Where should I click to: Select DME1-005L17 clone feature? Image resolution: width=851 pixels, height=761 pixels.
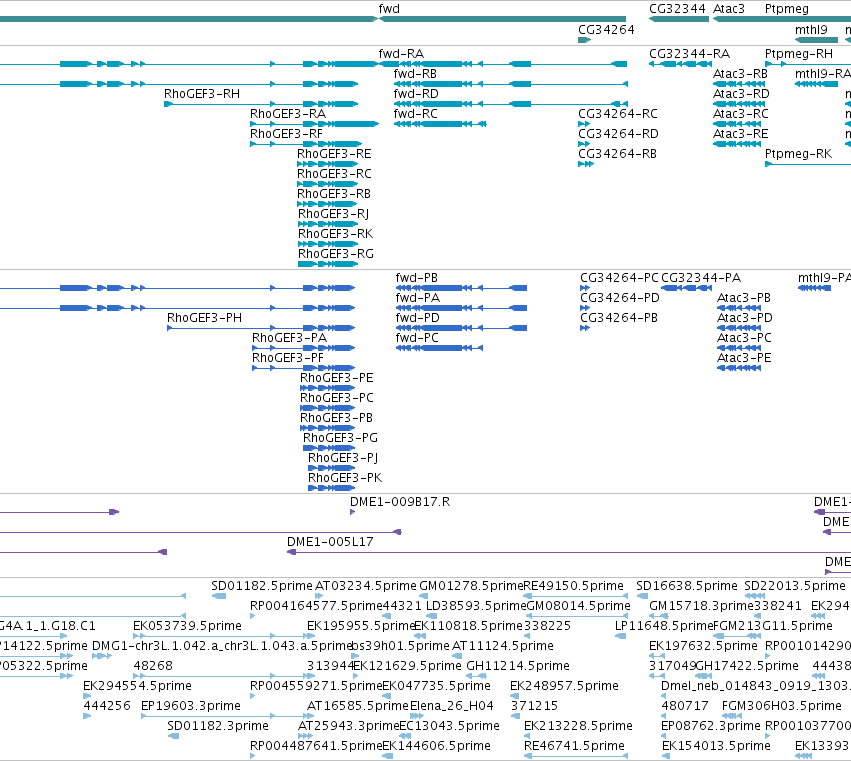pos(330,542)
